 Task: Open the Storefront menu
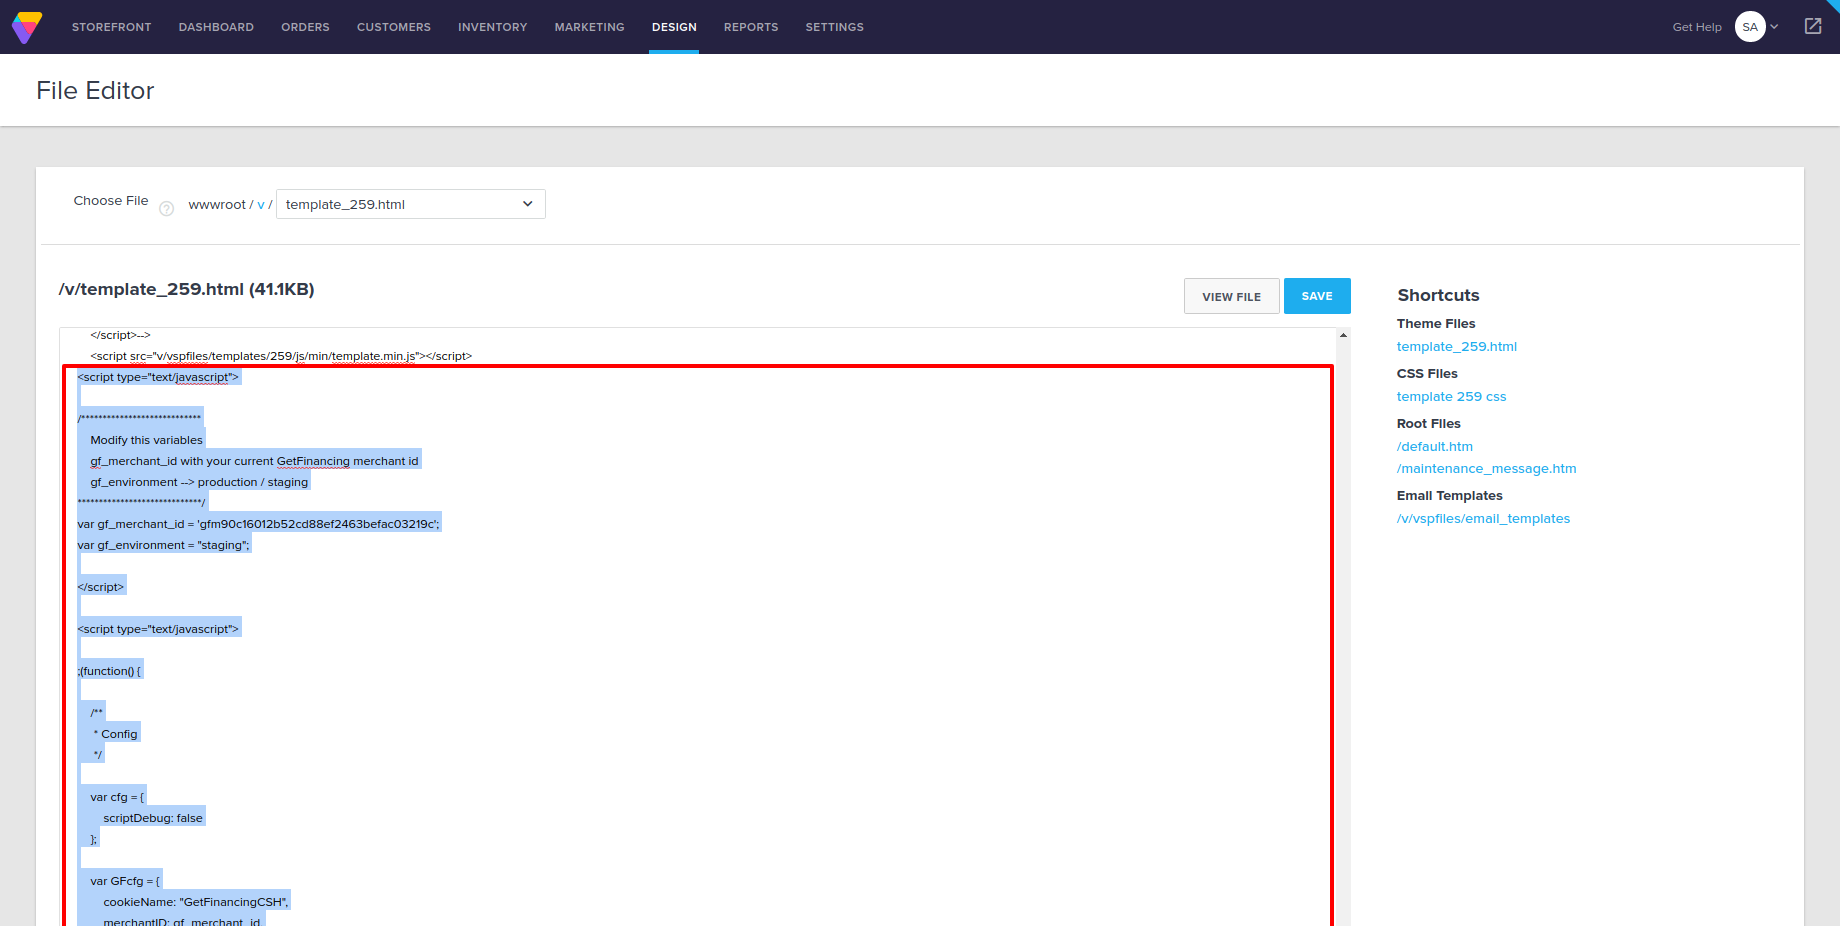coord(112,27)
